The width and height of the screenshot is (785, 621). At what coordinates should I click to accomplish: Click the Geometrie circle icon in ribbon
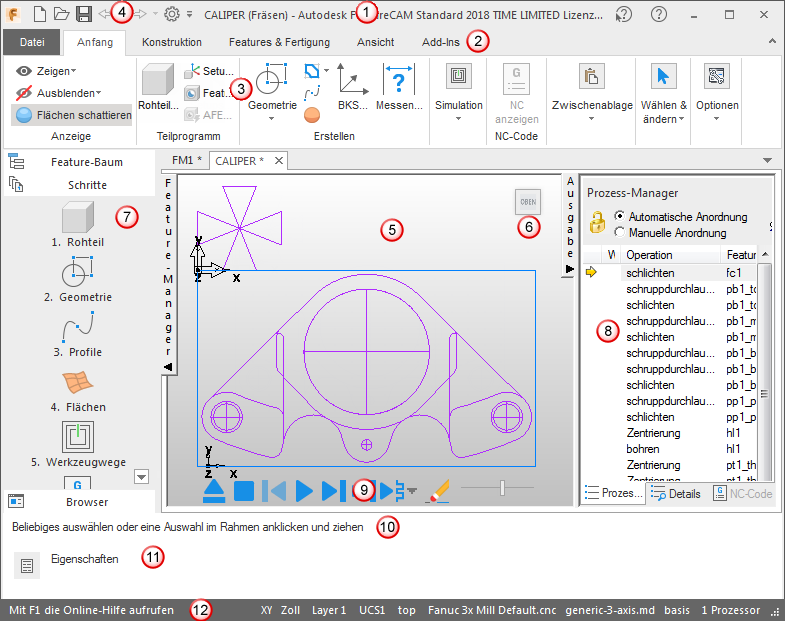click(x=271, y=79)
